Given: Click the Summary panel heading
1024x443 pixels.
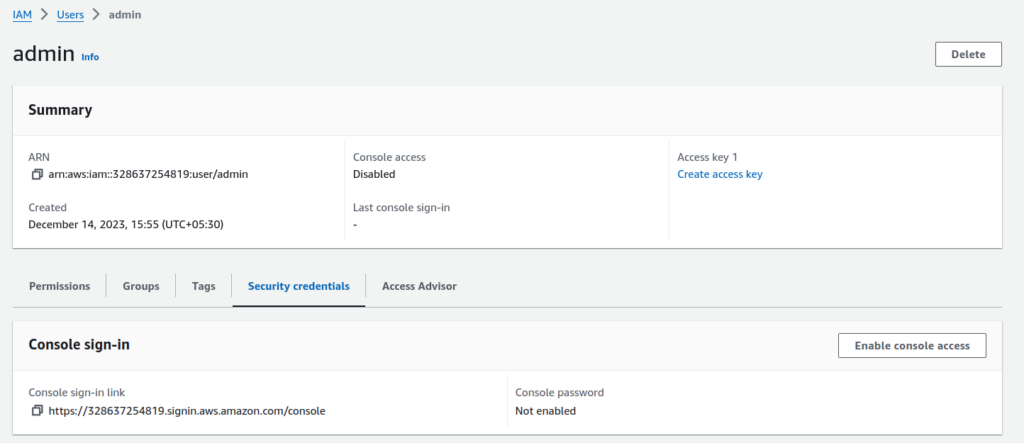Looking at the screenshot, I should coord(60,110).
